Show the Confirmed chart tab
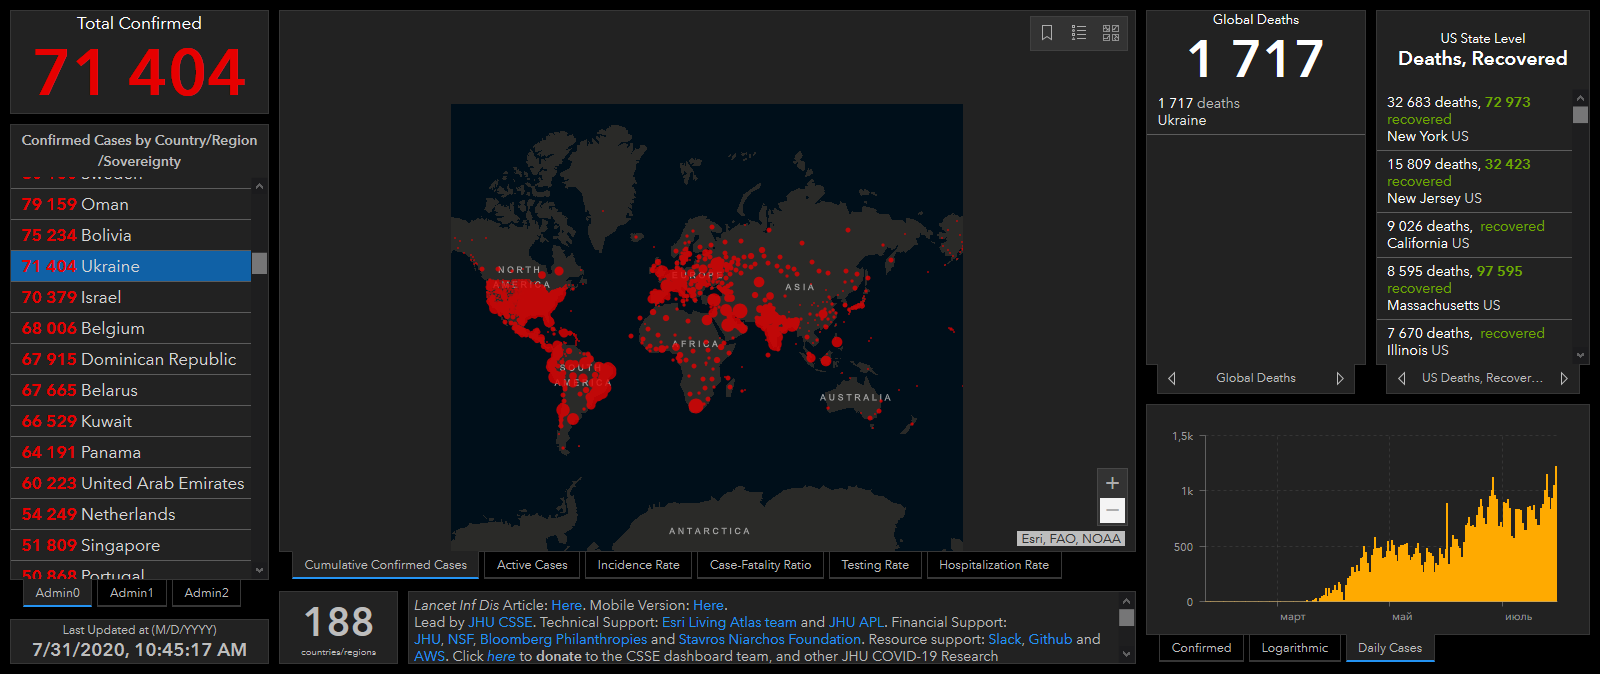Viewport: 1600px width, 674px height. 1202,648
